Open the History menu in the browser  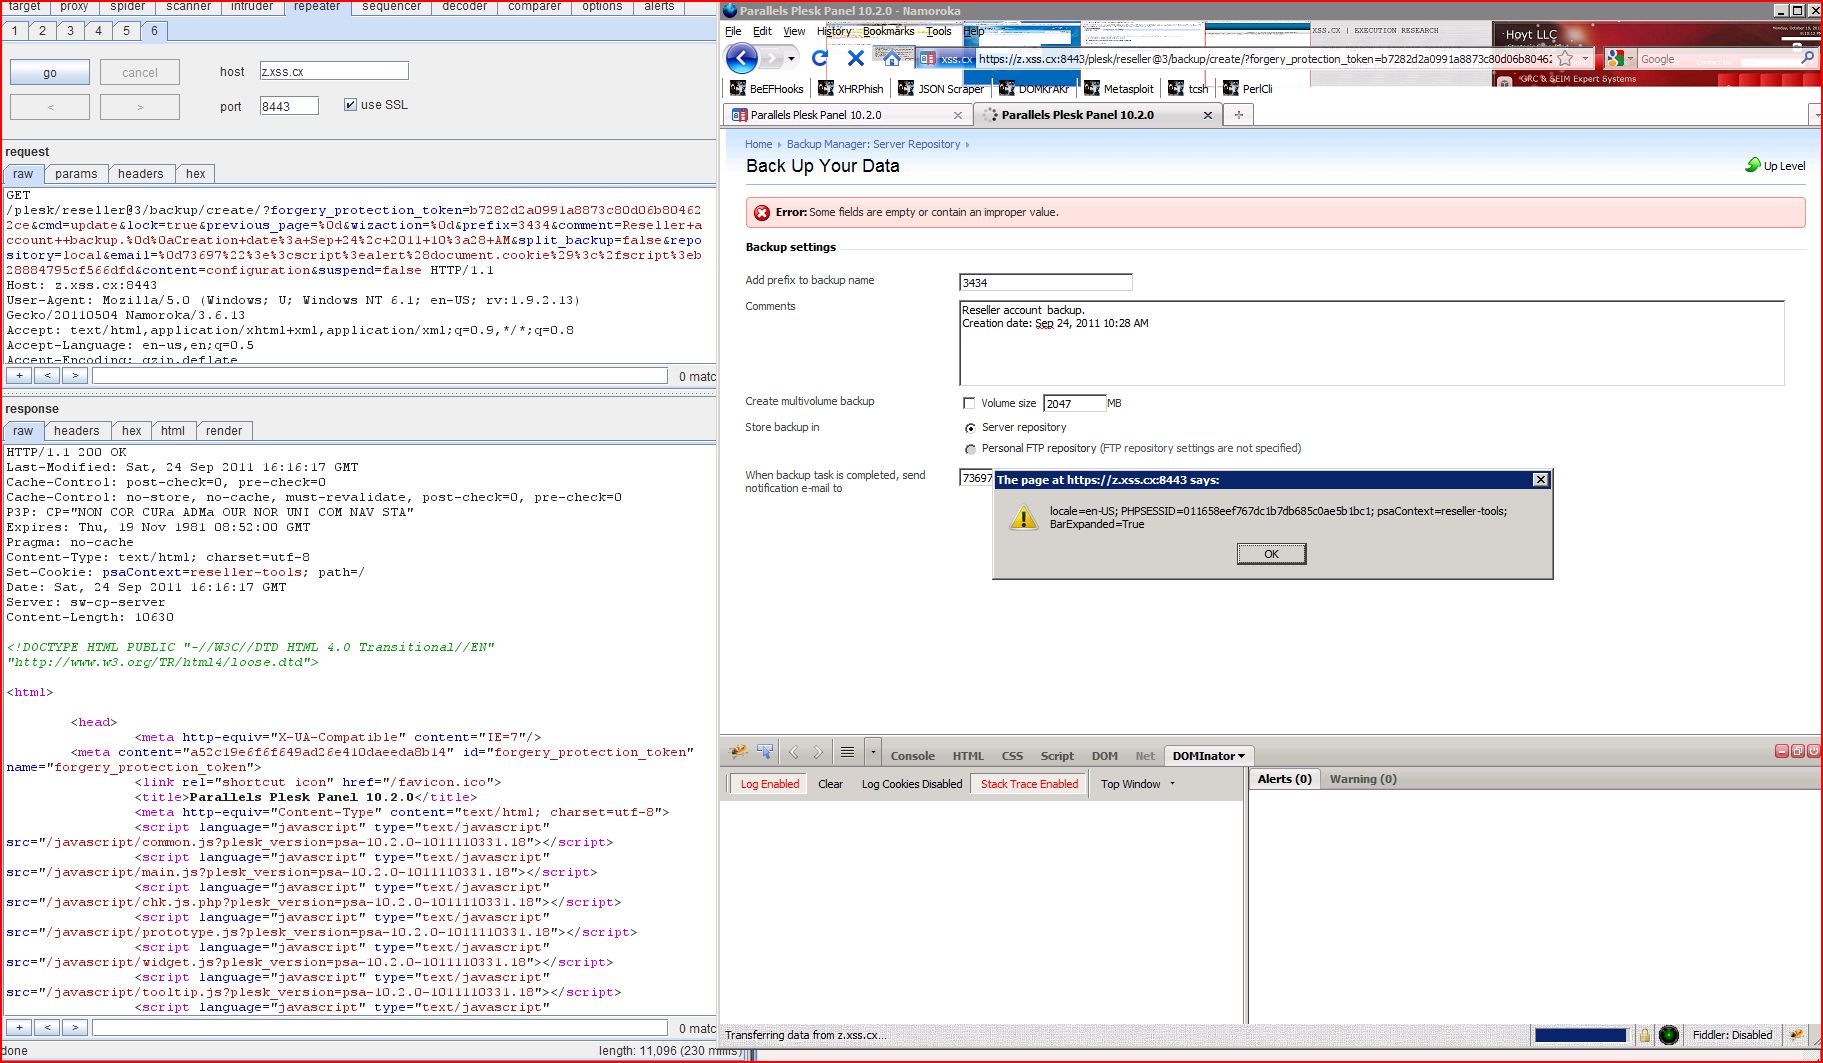point(834,31)
